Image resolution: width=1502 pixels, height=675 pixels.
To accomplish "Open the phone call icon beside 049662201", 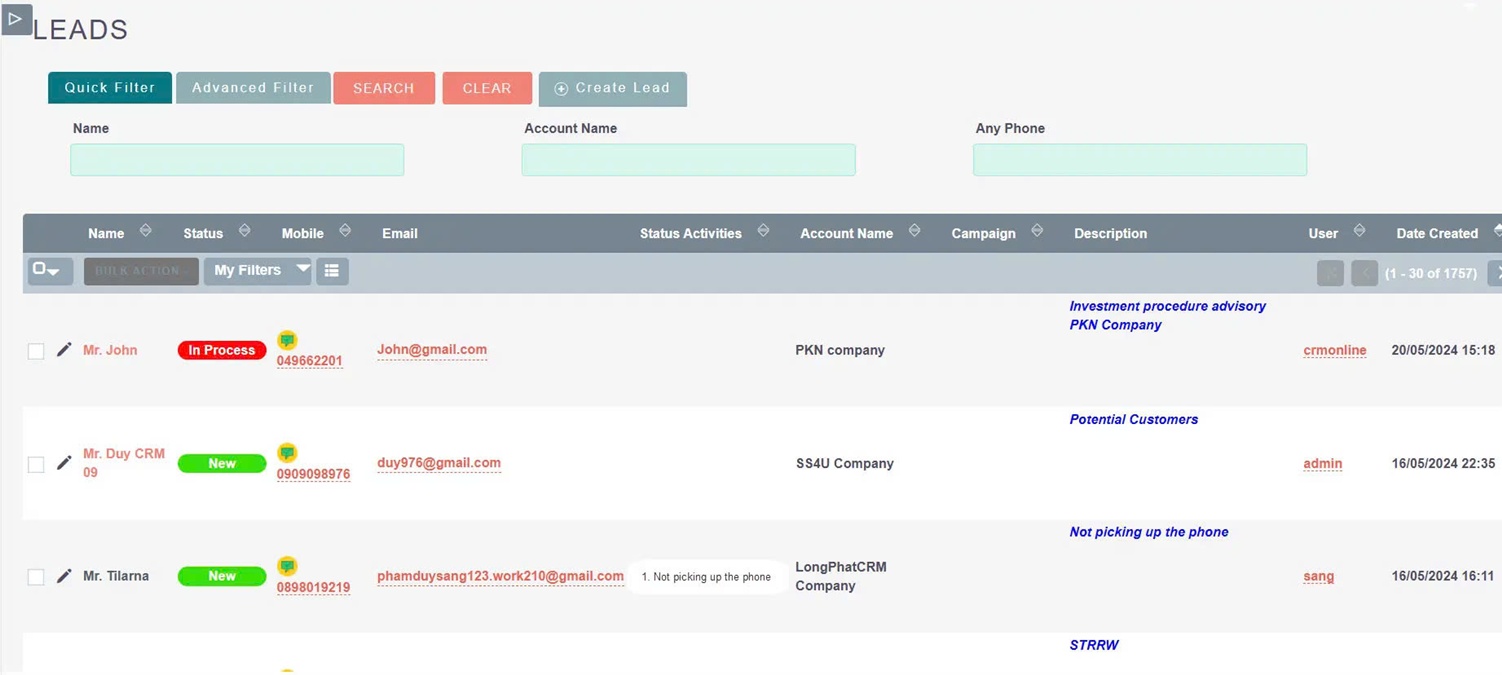I will [x=288, y=340].
